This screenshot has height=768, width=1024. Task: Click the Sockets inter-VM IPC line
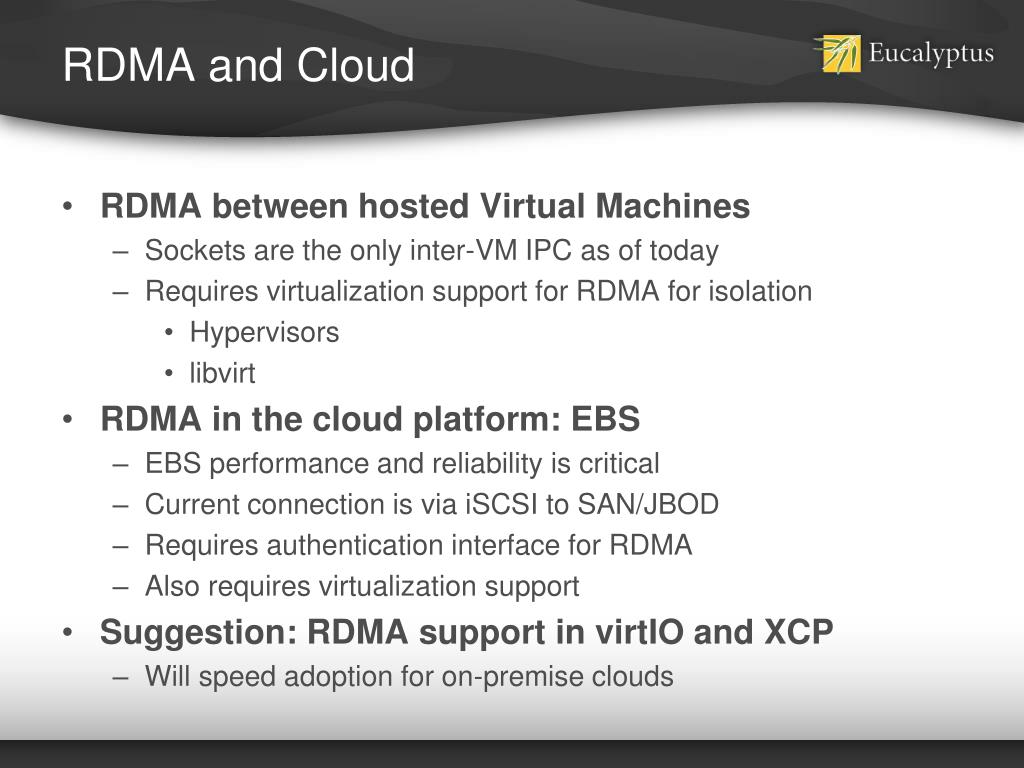coord(432,250)
